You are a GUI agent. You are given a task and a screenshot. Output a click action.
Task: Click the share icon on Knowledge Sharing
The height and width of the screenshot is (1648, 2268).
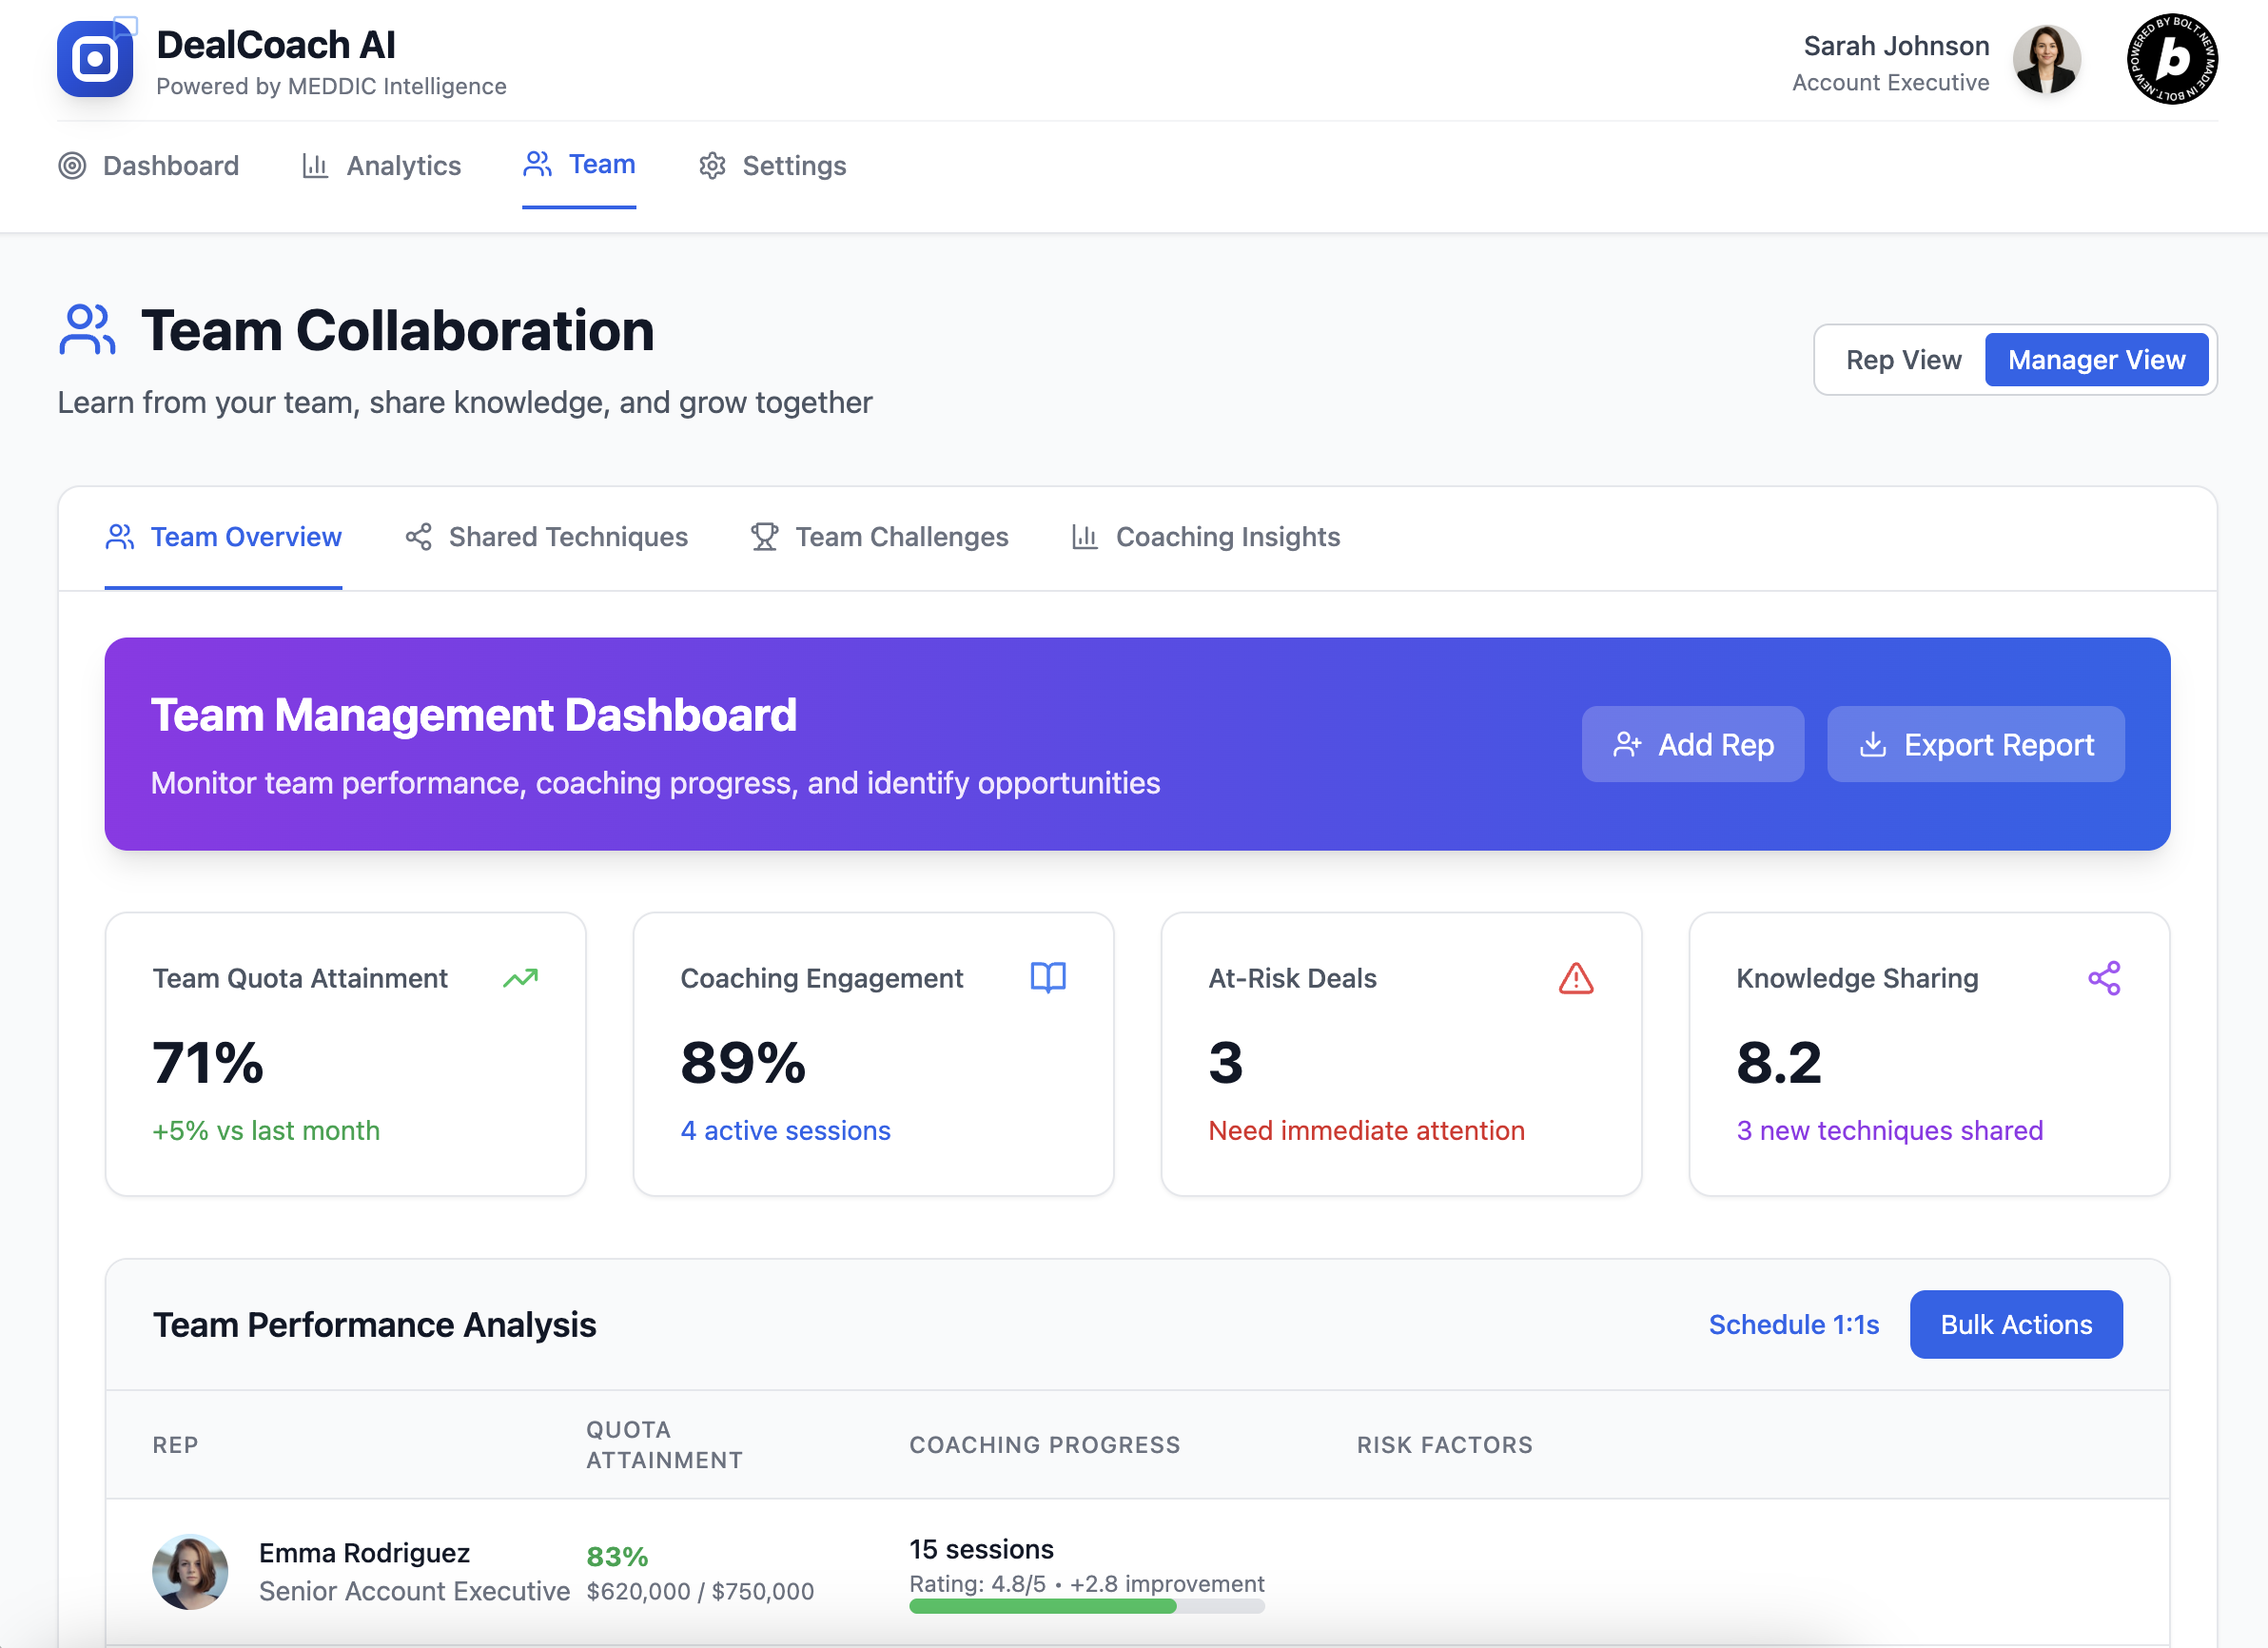(x=2104, y=978)
